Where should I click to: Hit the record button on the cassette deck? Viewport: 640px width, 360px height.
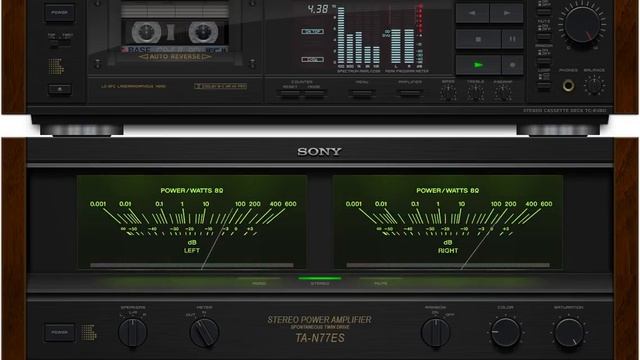(x=512, y=65)
